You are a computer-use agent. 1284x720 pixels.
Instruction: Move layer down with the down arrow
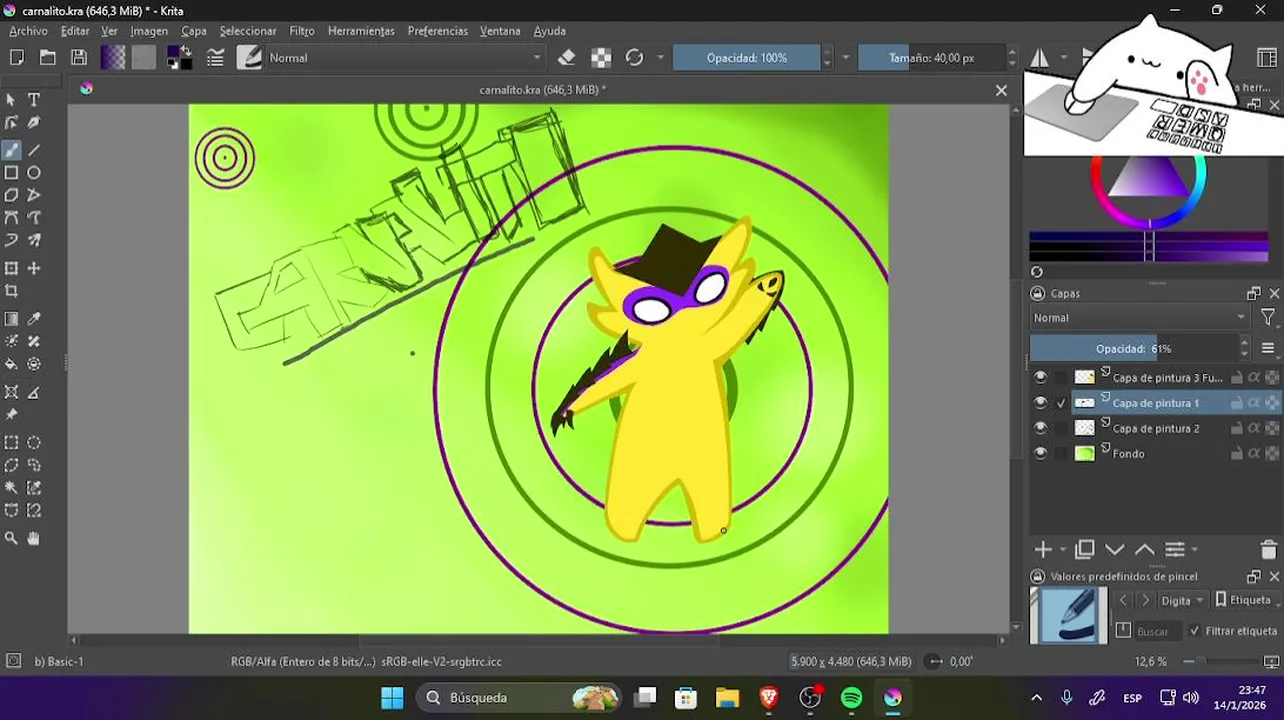click(x=1115, y=550)
